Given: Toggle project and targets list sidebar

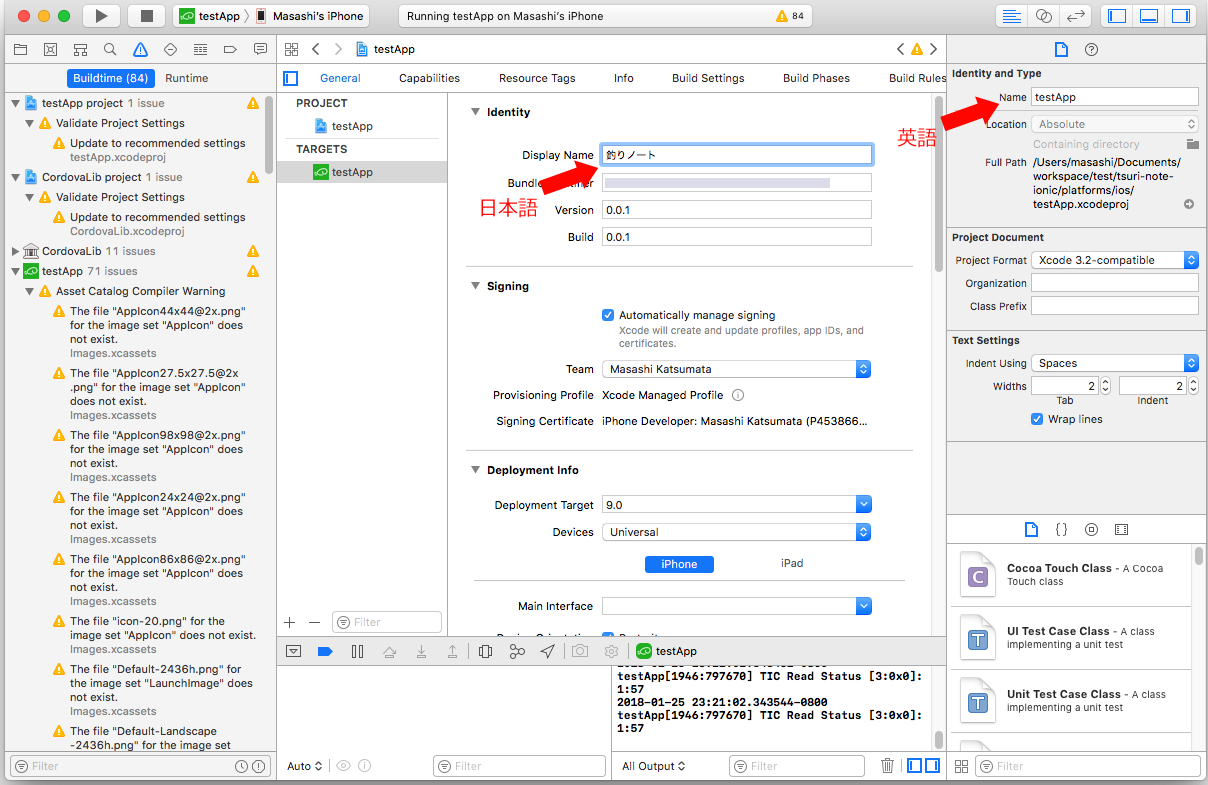Looking at the screenshot, I should click(x=291, y=78).
